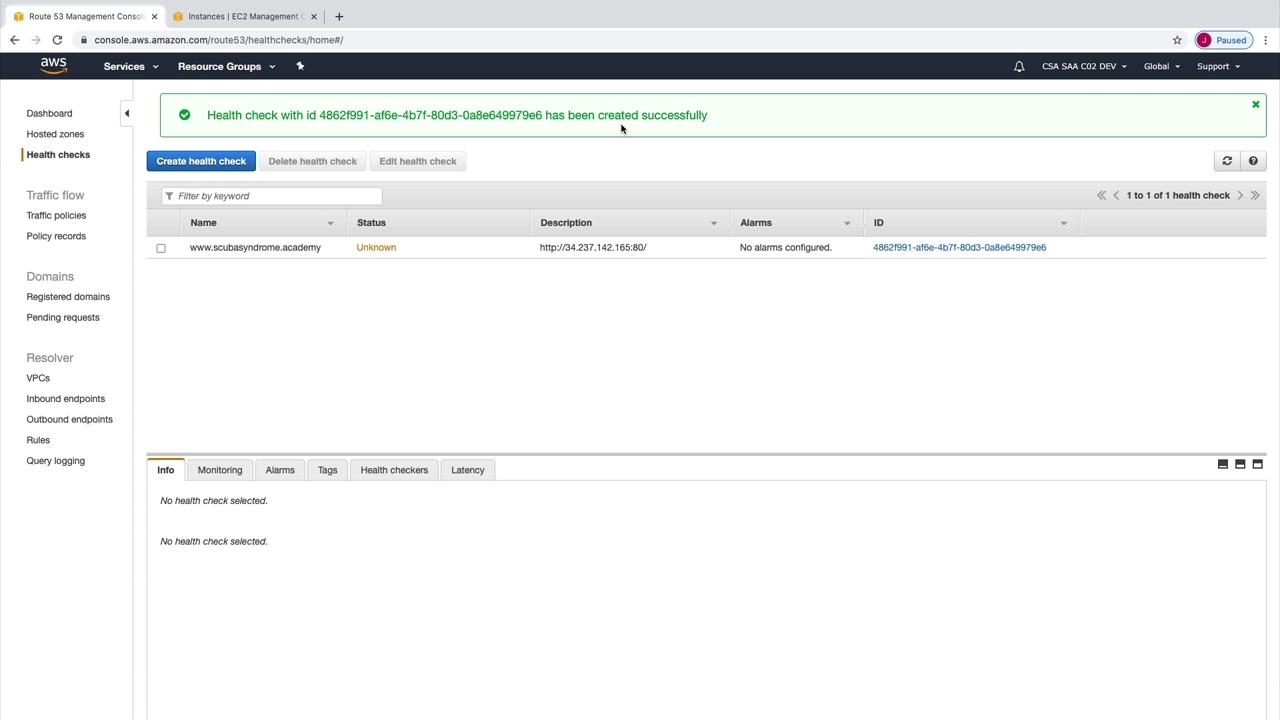Bookmark this page with star icon
Screen dimensions: 1280x720
(1177, 40)
